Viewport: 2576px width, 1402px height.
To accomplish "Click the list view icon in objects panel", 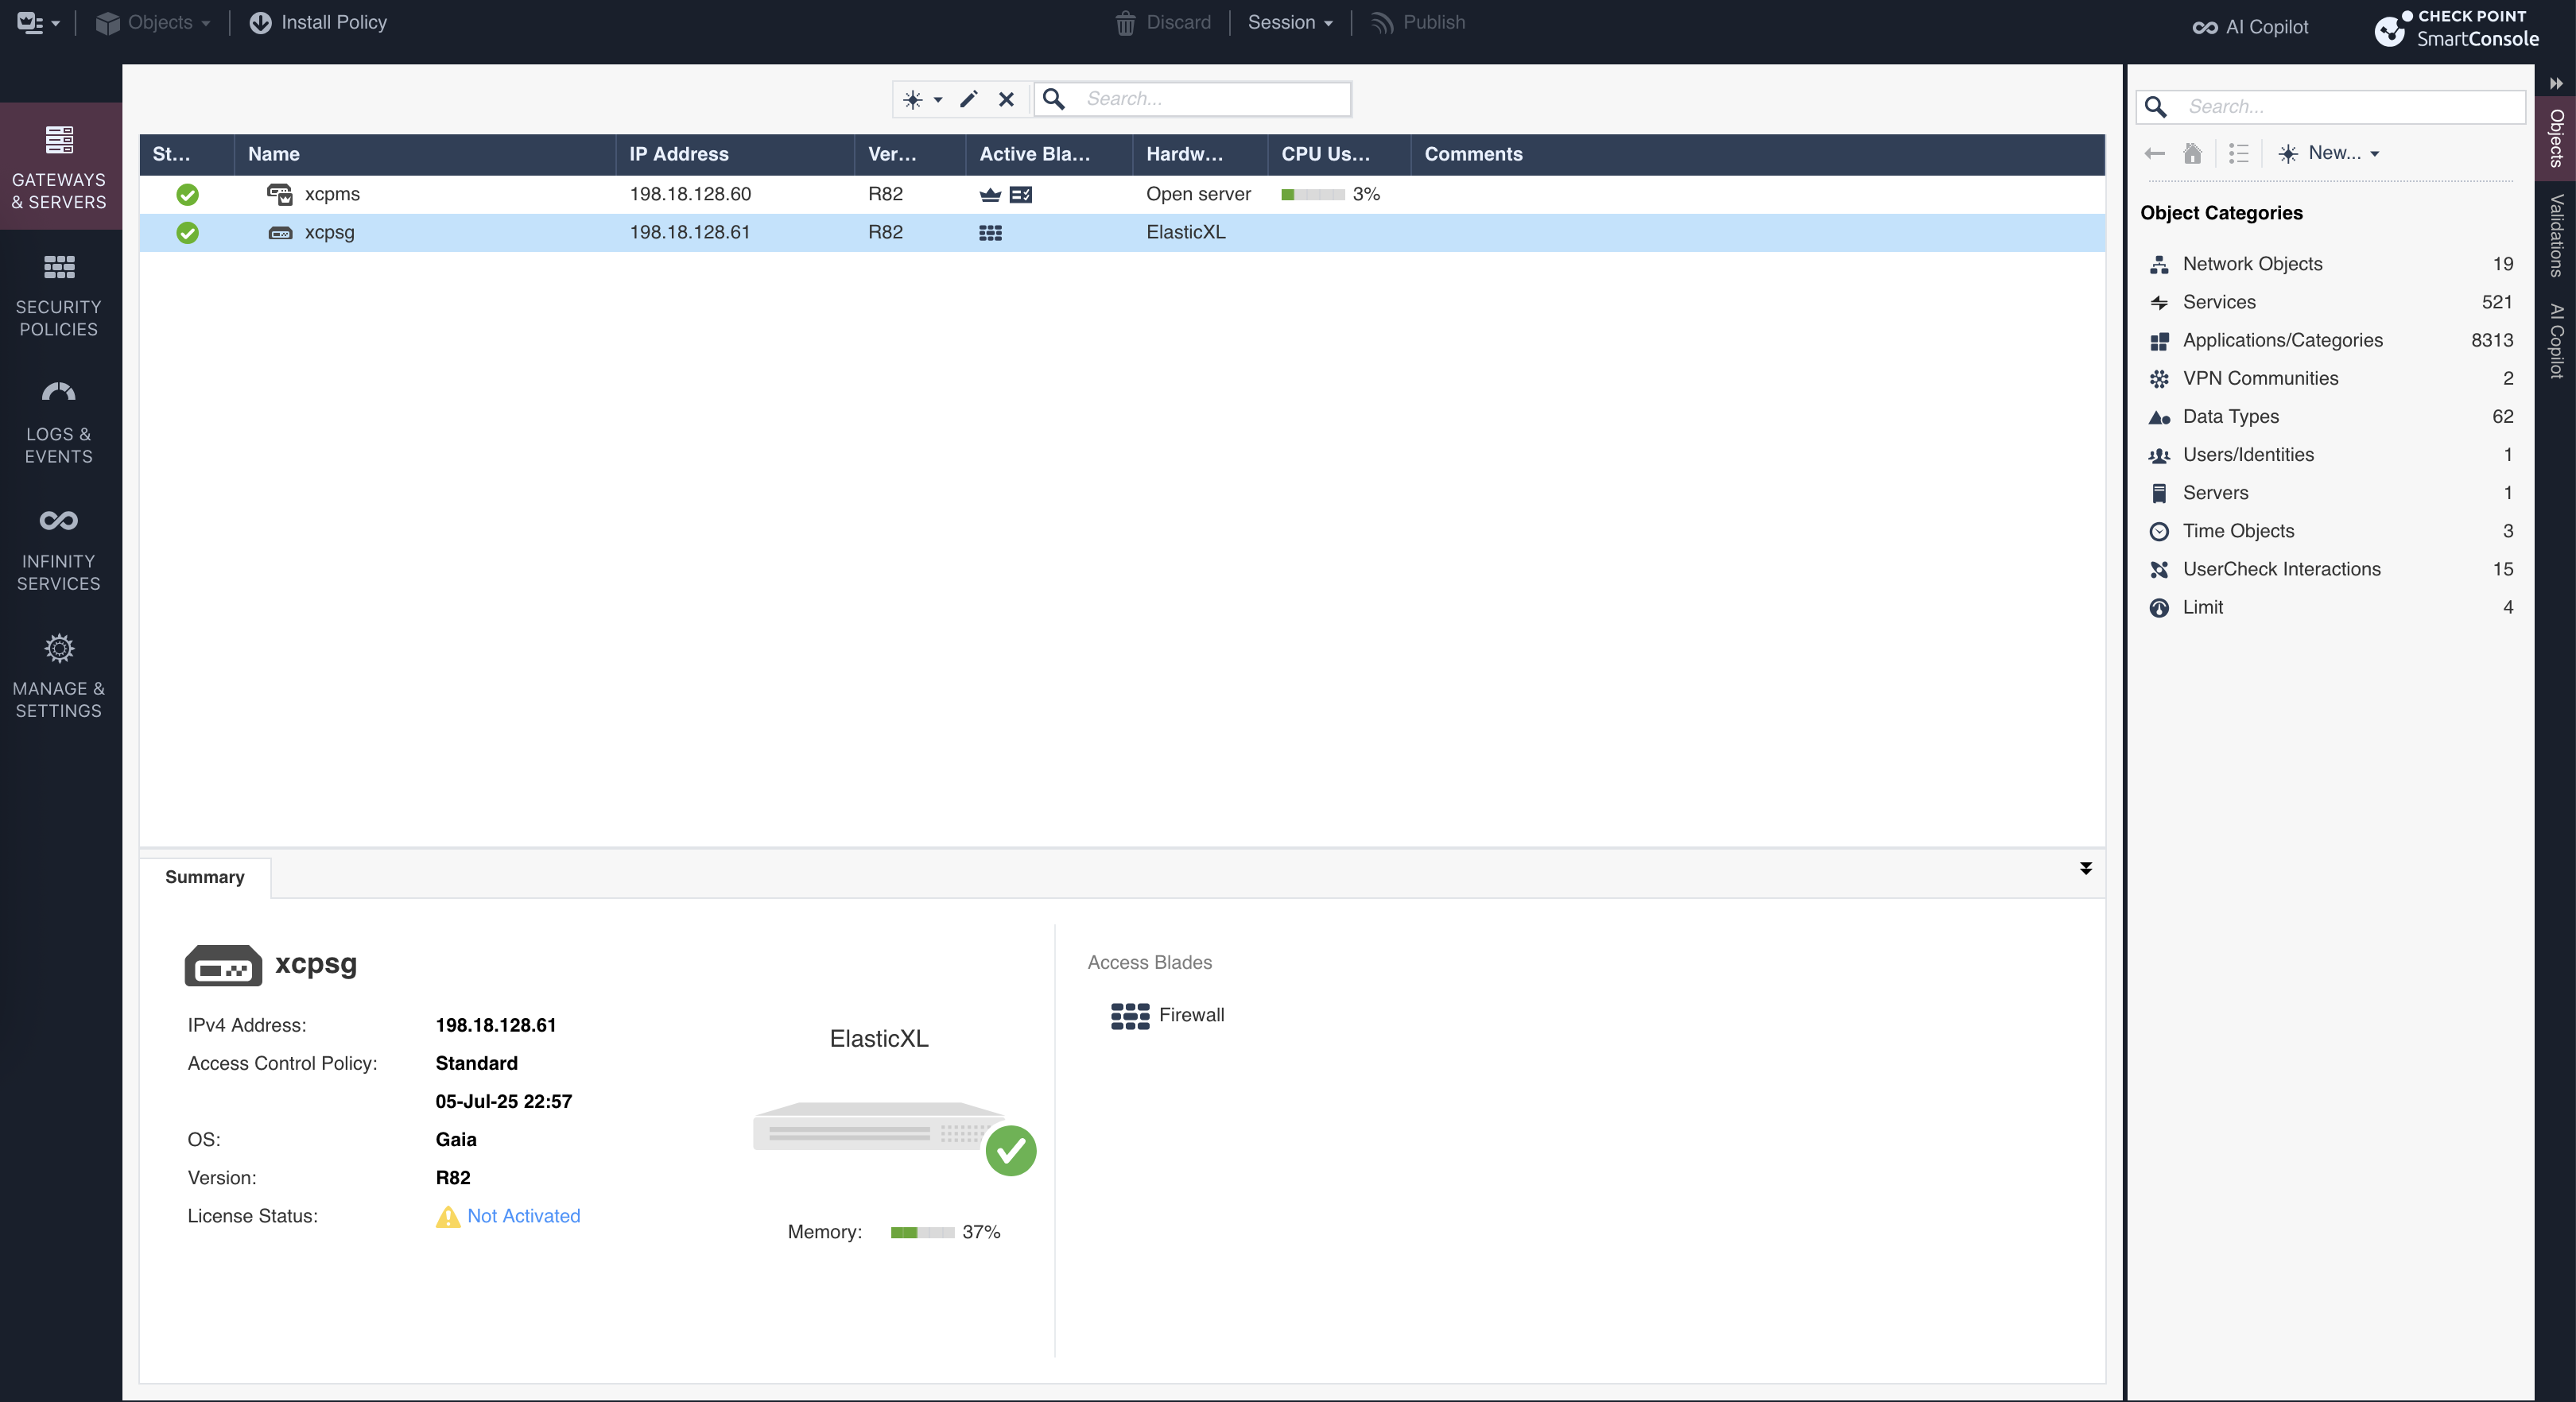I will [x=2238, y=153].
